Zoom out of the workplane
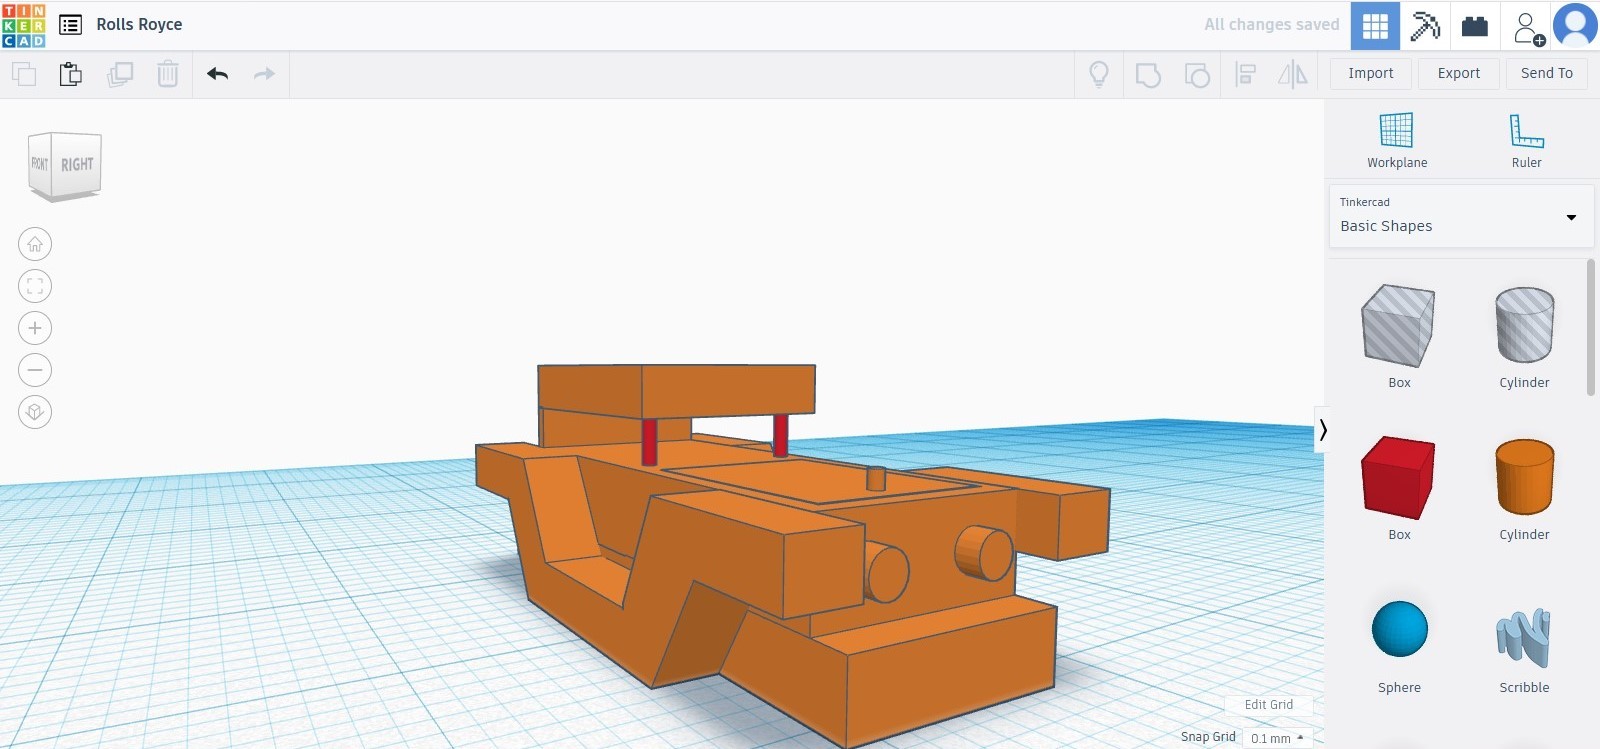 coord(35,370)
